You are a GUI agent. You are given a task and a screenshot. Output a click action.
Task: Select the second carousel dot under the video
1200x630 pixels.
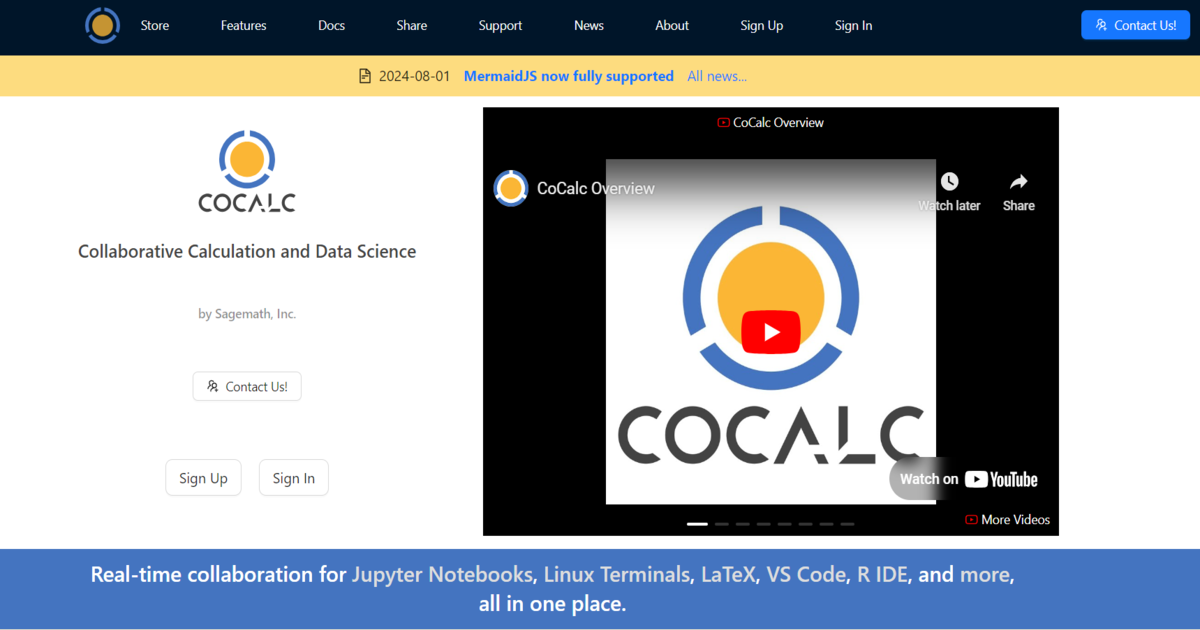(721, 524)
